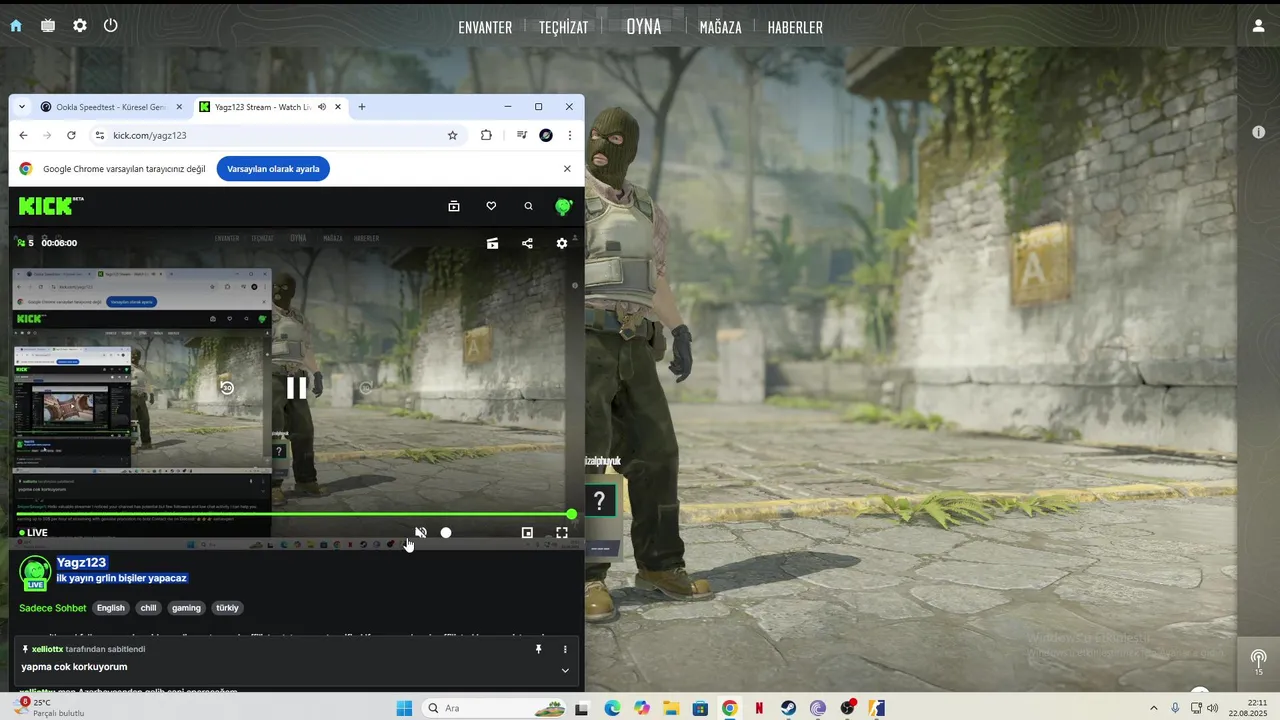Toggle mini player mode
Screen dimensions: 1280x720
527,533
